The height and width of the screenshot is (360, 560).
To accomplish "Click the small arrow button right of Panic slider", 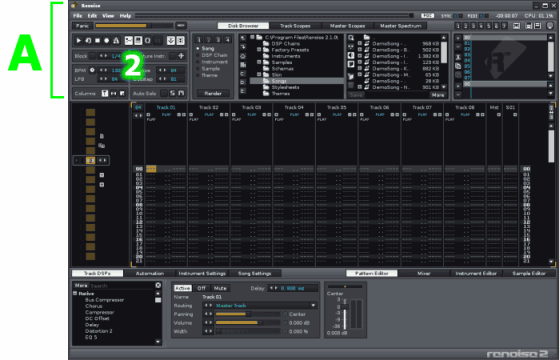I will pyautogui.click(x=181, y=26).
